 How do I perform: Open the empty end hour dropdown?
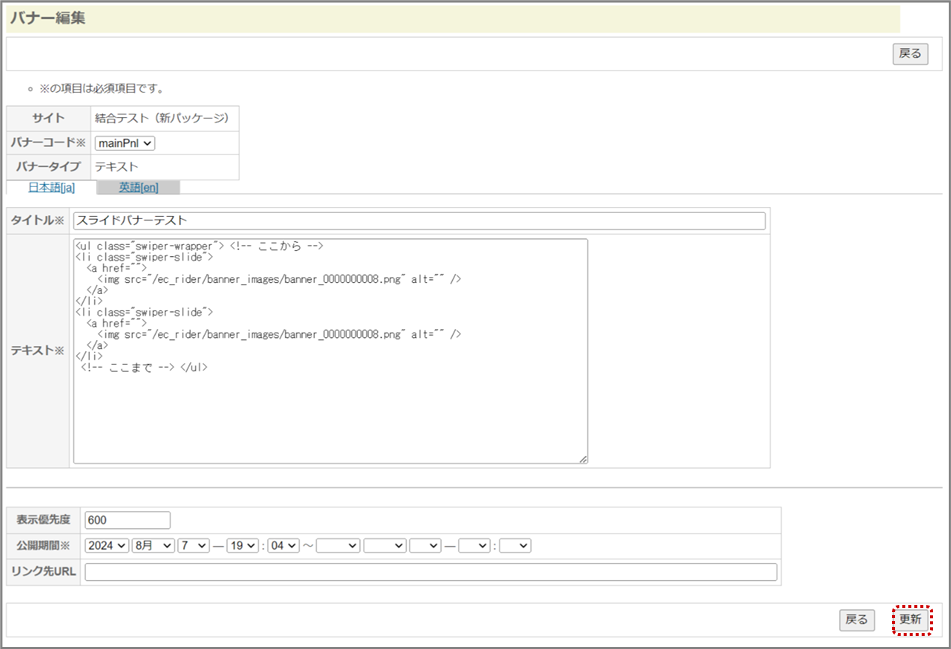[474, 546]
